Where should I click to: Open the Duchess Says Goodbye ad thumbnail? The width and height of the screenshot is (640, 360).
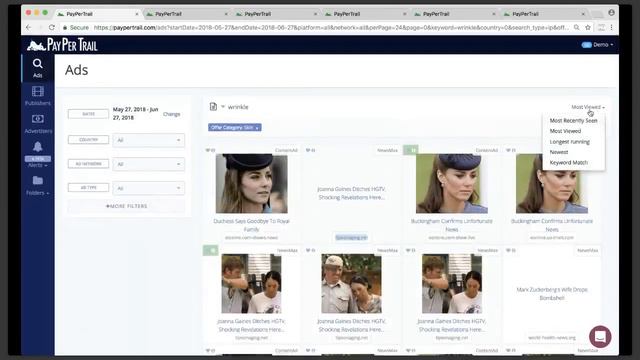coord(251,183)
